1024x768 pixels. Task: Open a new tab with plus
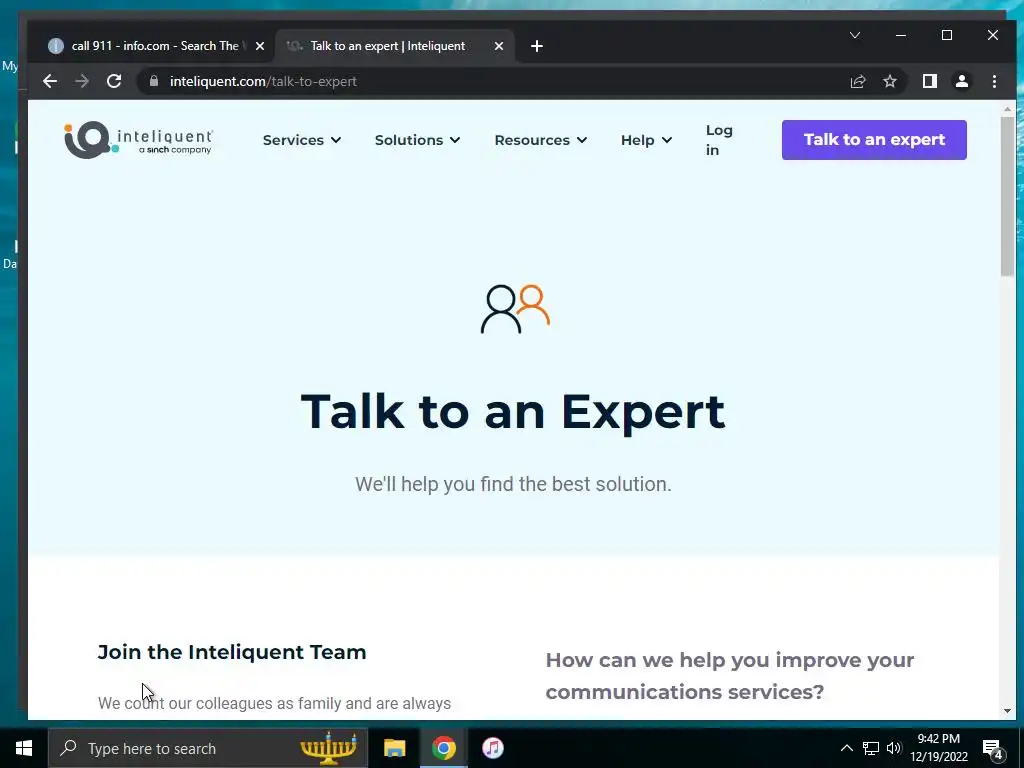coord(537,46)
